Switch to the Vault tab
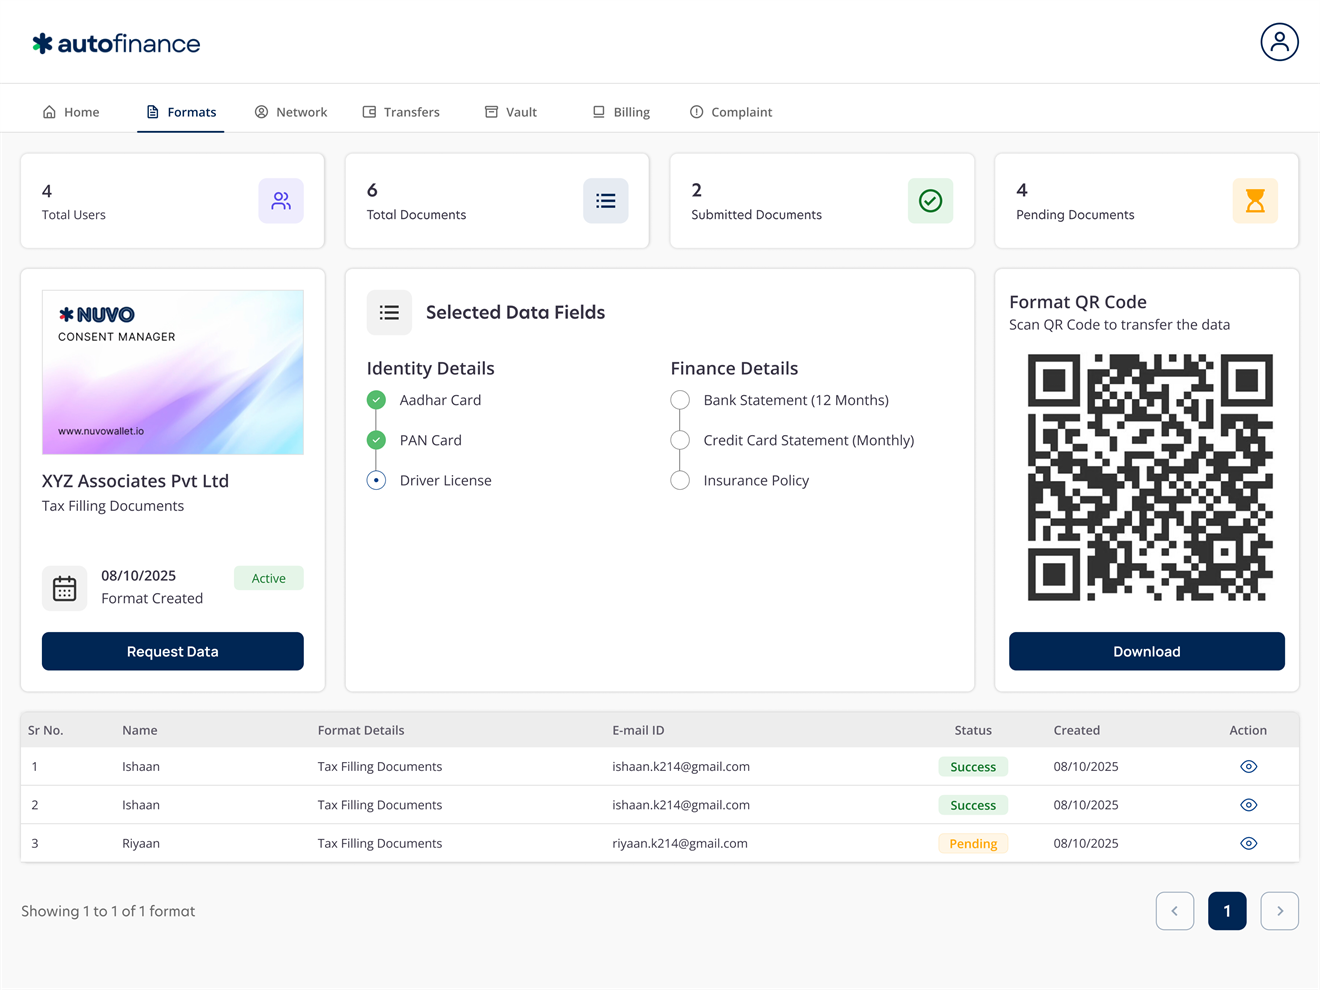This screenshot has width=1320, height=990. point(511,112)
